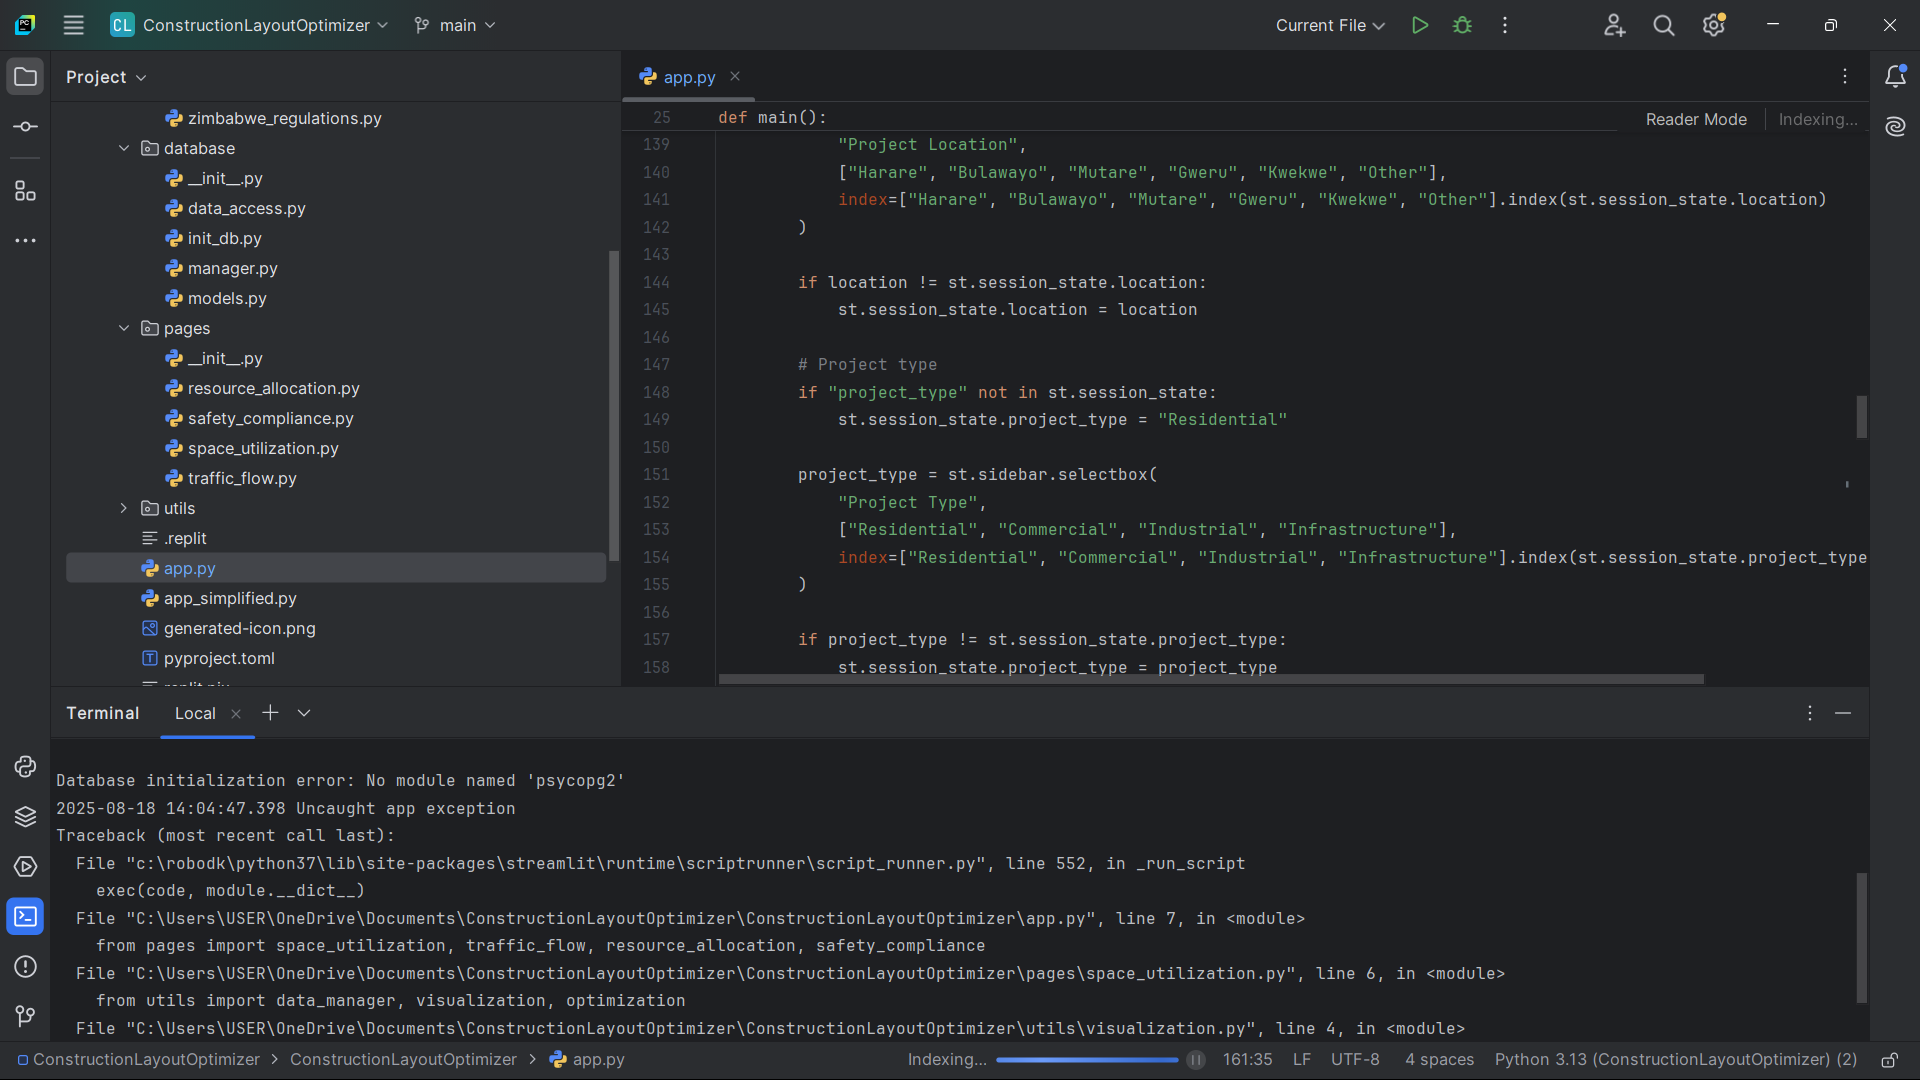This screenshot has width=1920, height=1080.
Task: Open the main hamburger menu
Action: click(73, 25)
